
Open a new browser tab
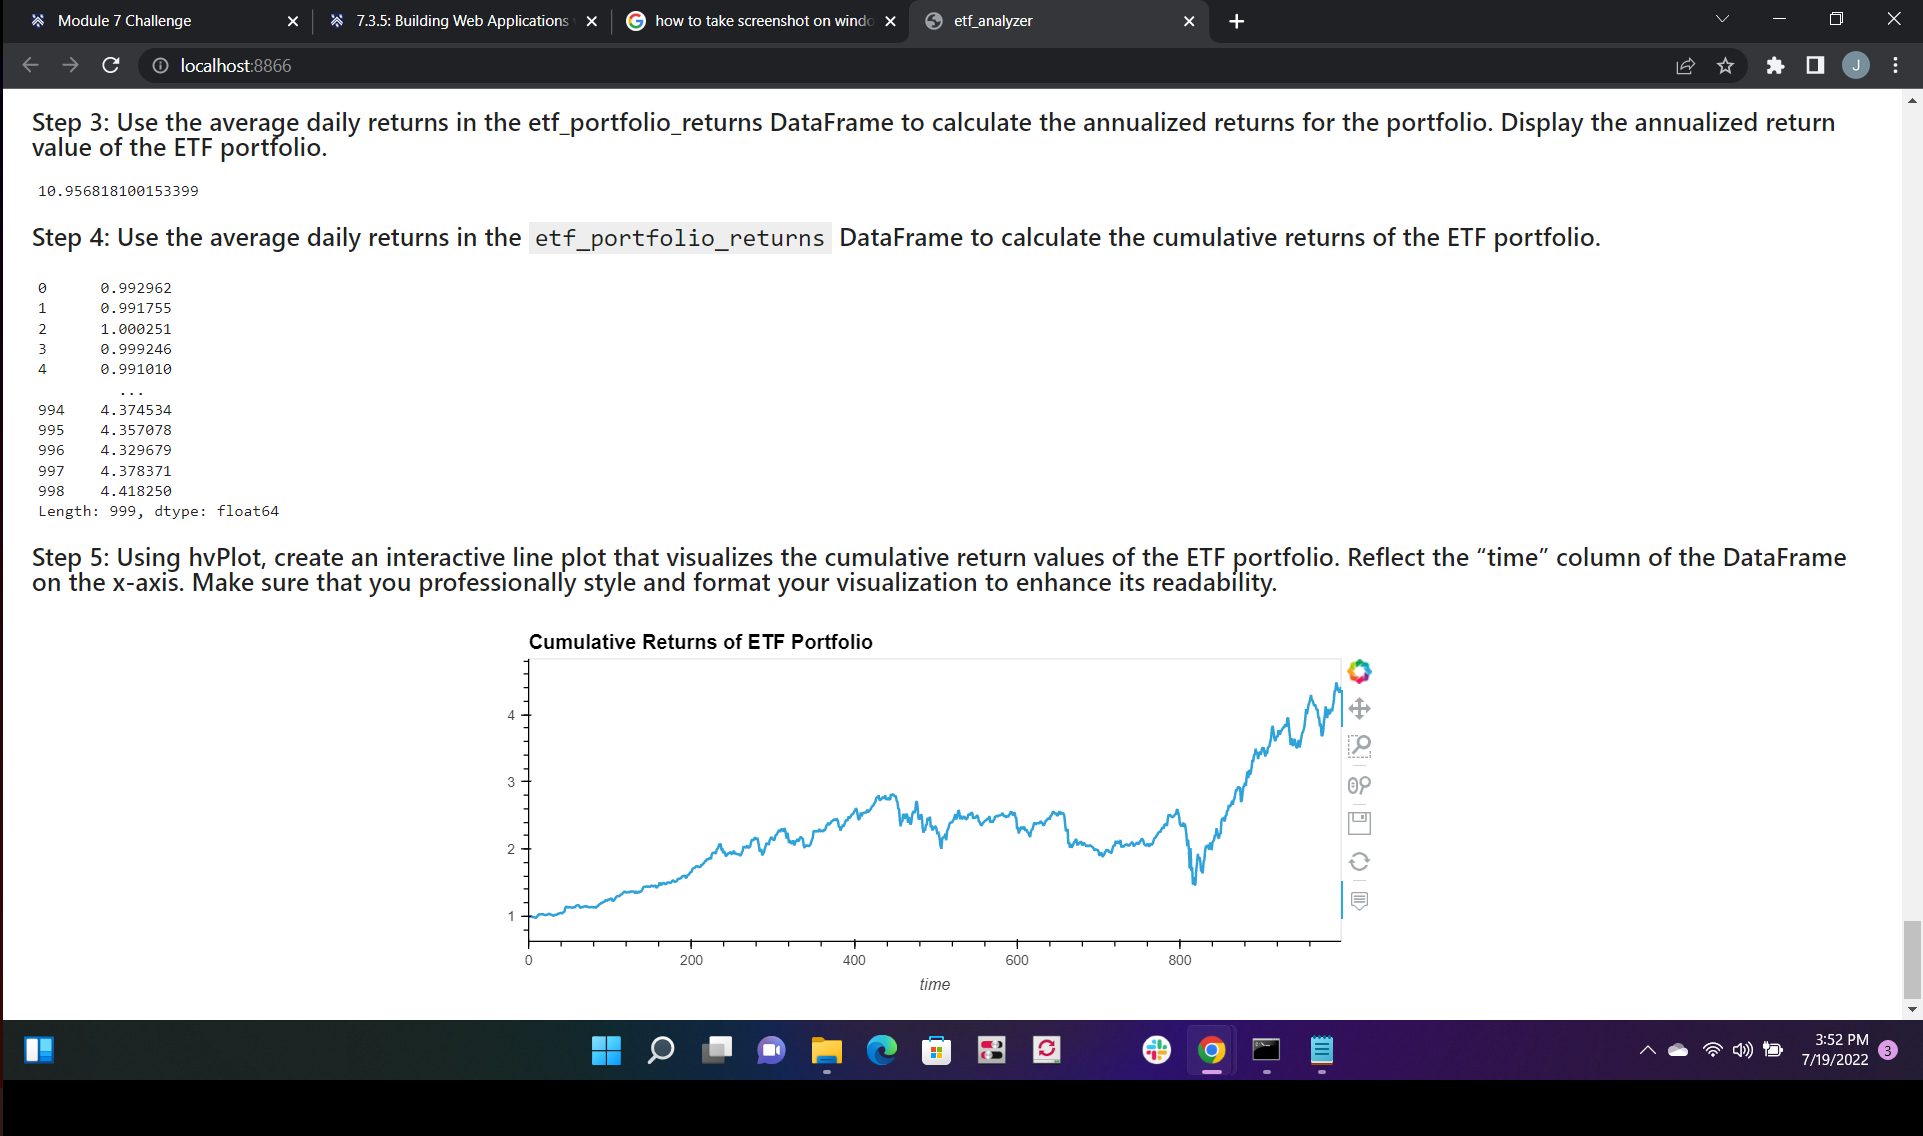[x=1236, y=21]
